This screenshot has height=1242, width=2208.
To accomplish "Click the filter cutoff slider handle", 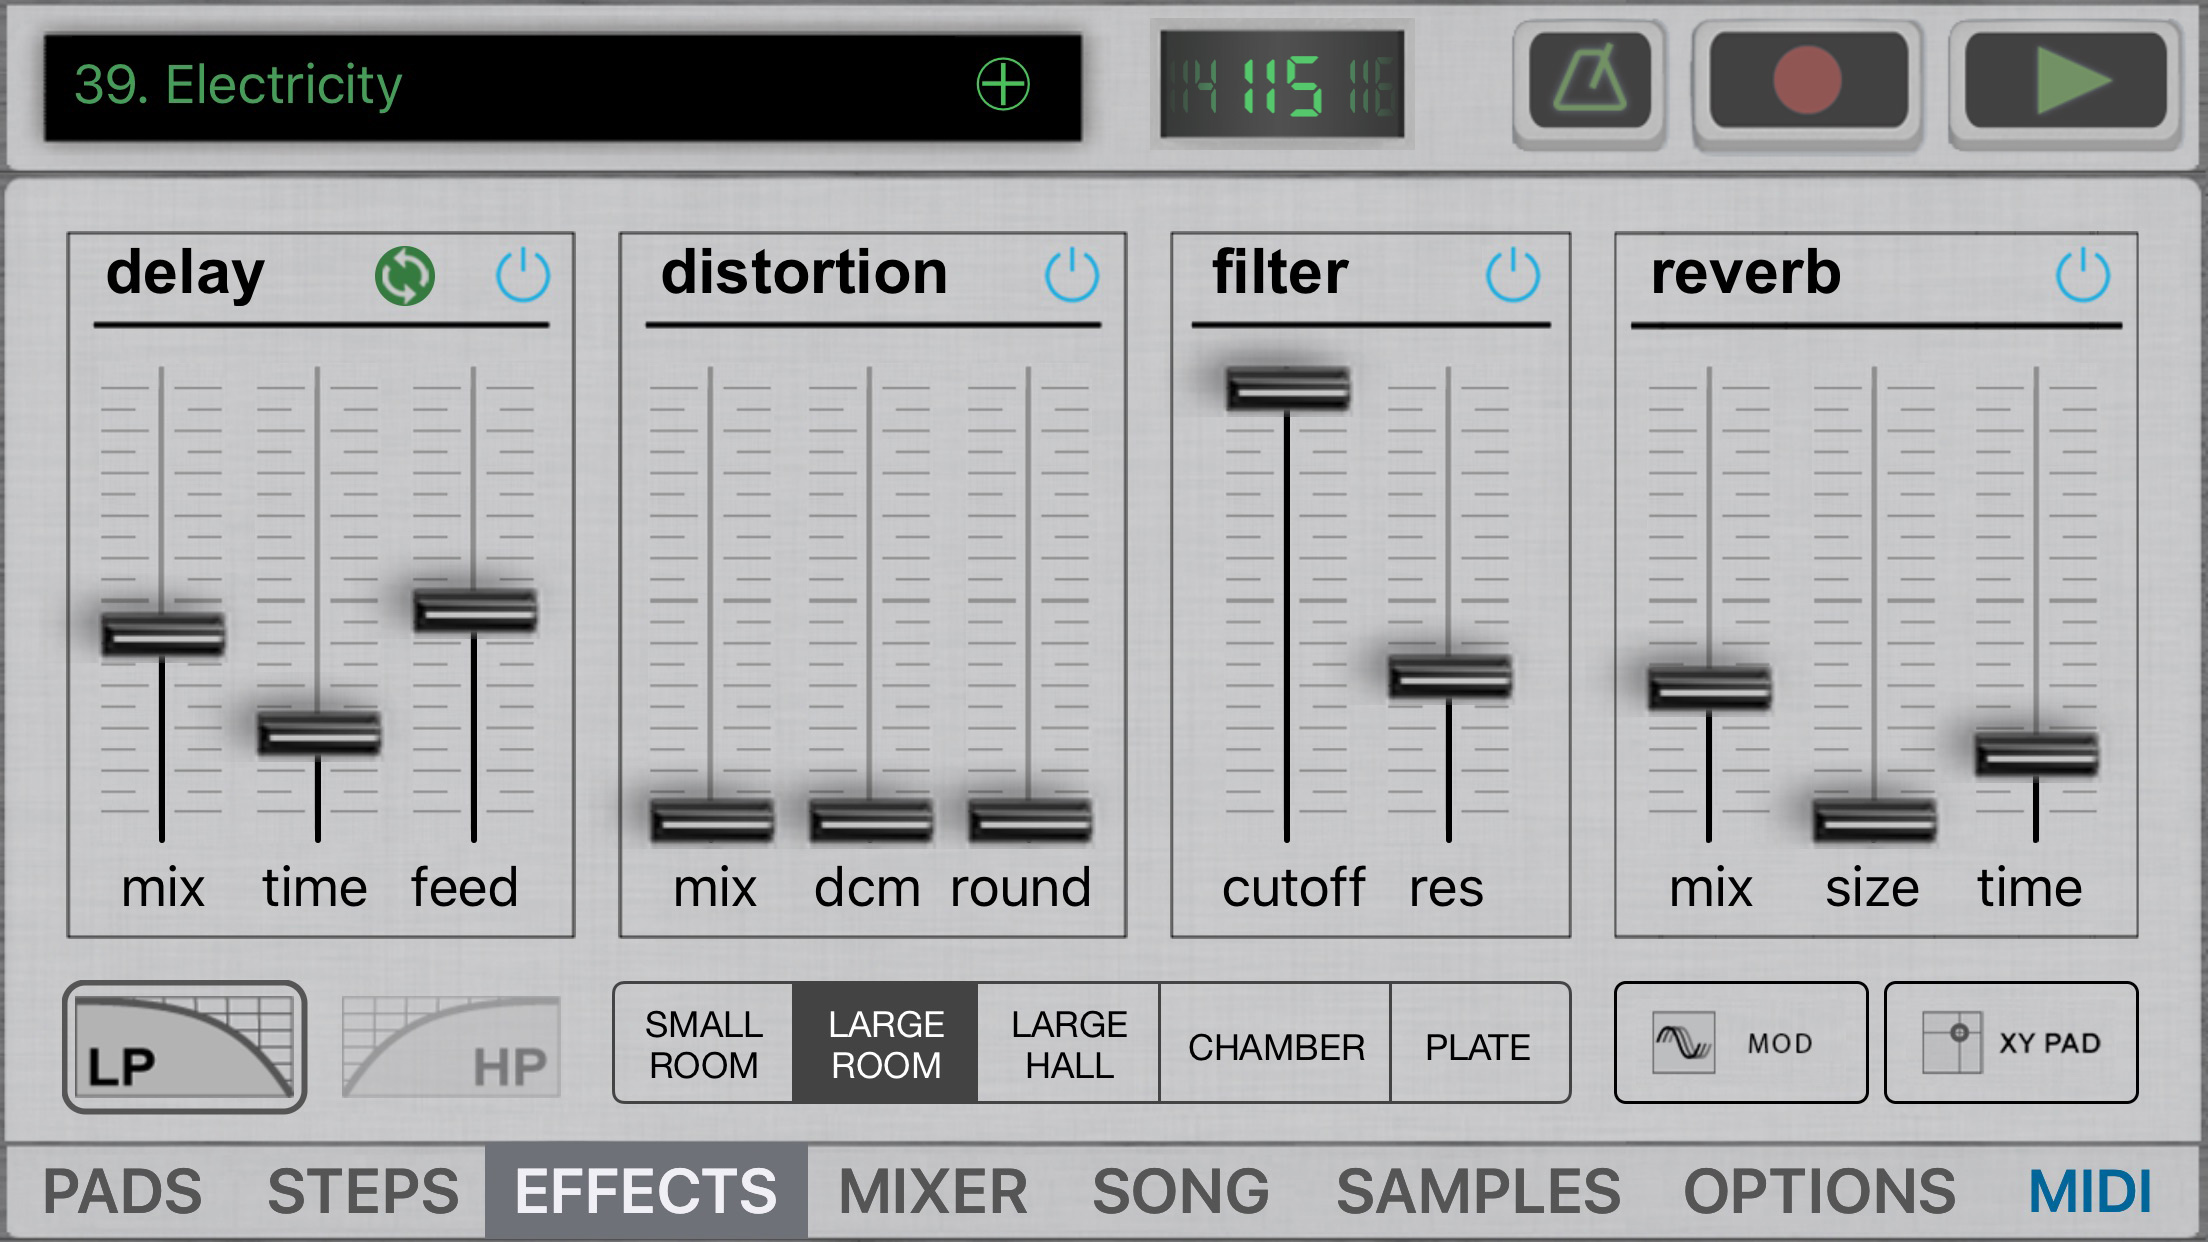I will point(1288,389).
